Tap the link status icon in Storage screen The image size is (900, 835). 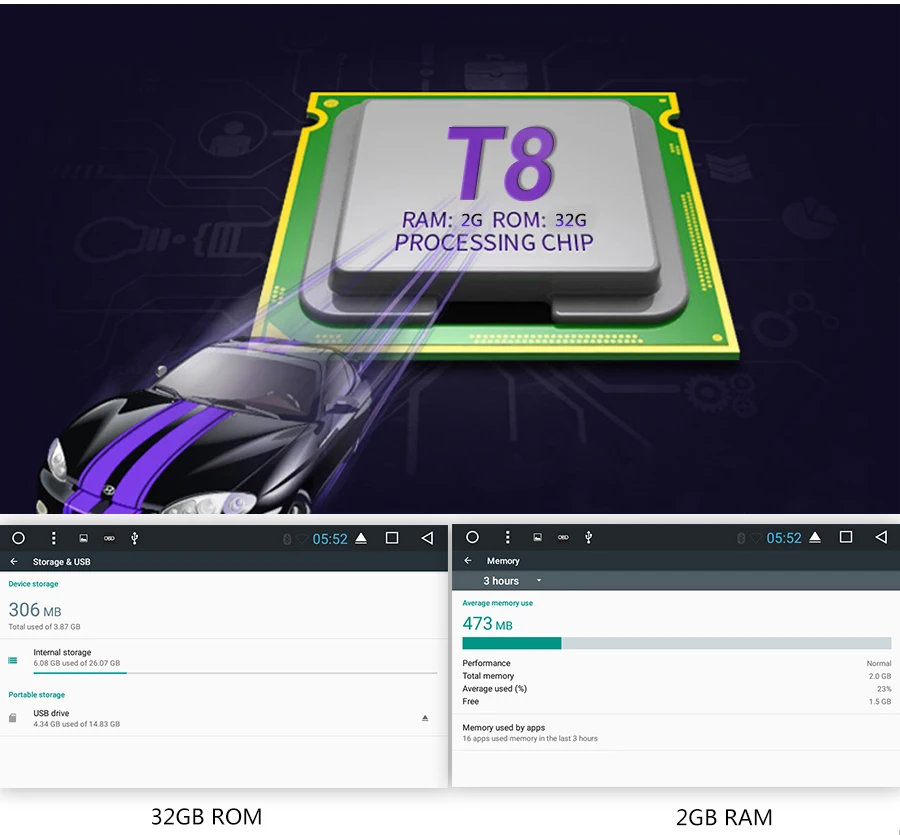[x=109, y=538]
